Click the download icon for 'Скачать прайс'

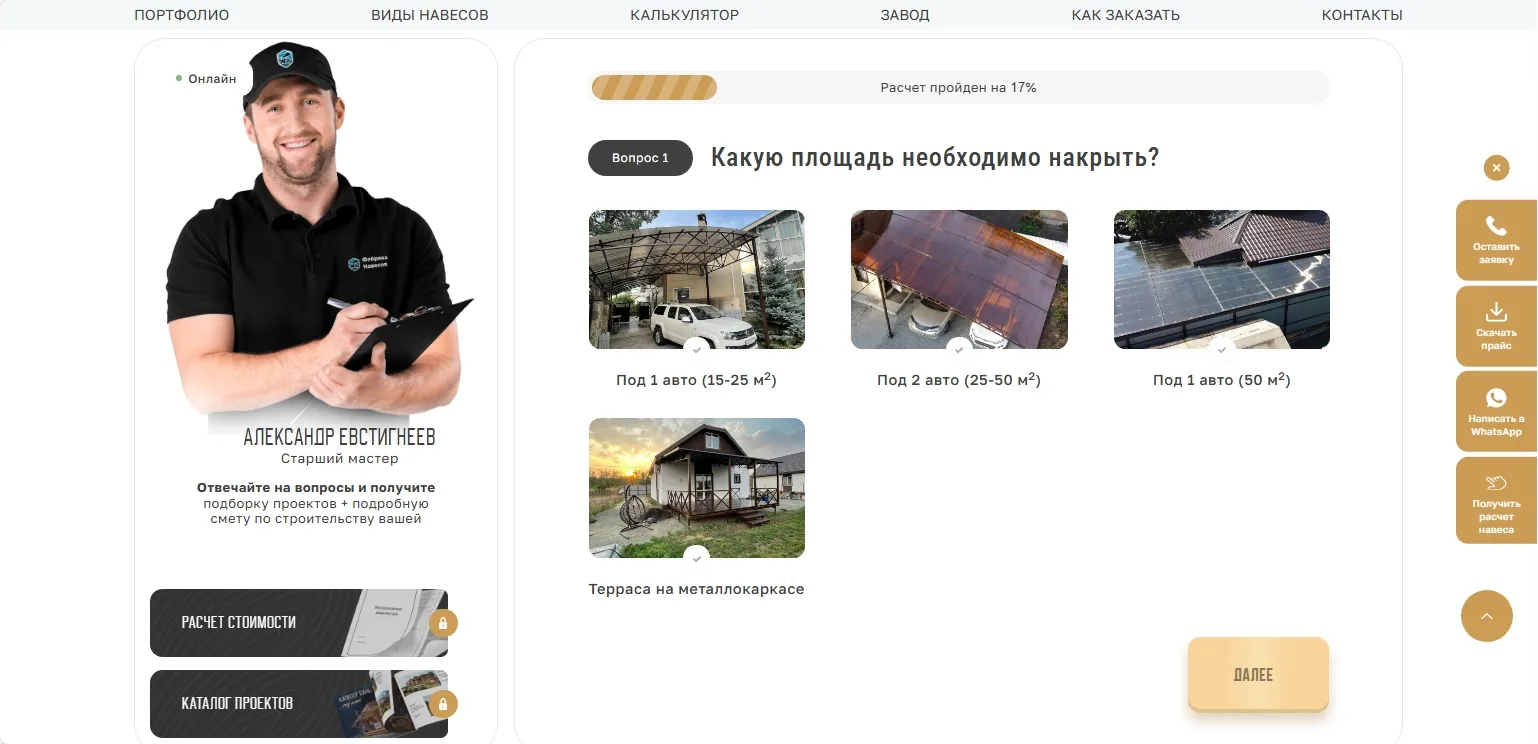pyautogui.click(x=1496, y=312)
